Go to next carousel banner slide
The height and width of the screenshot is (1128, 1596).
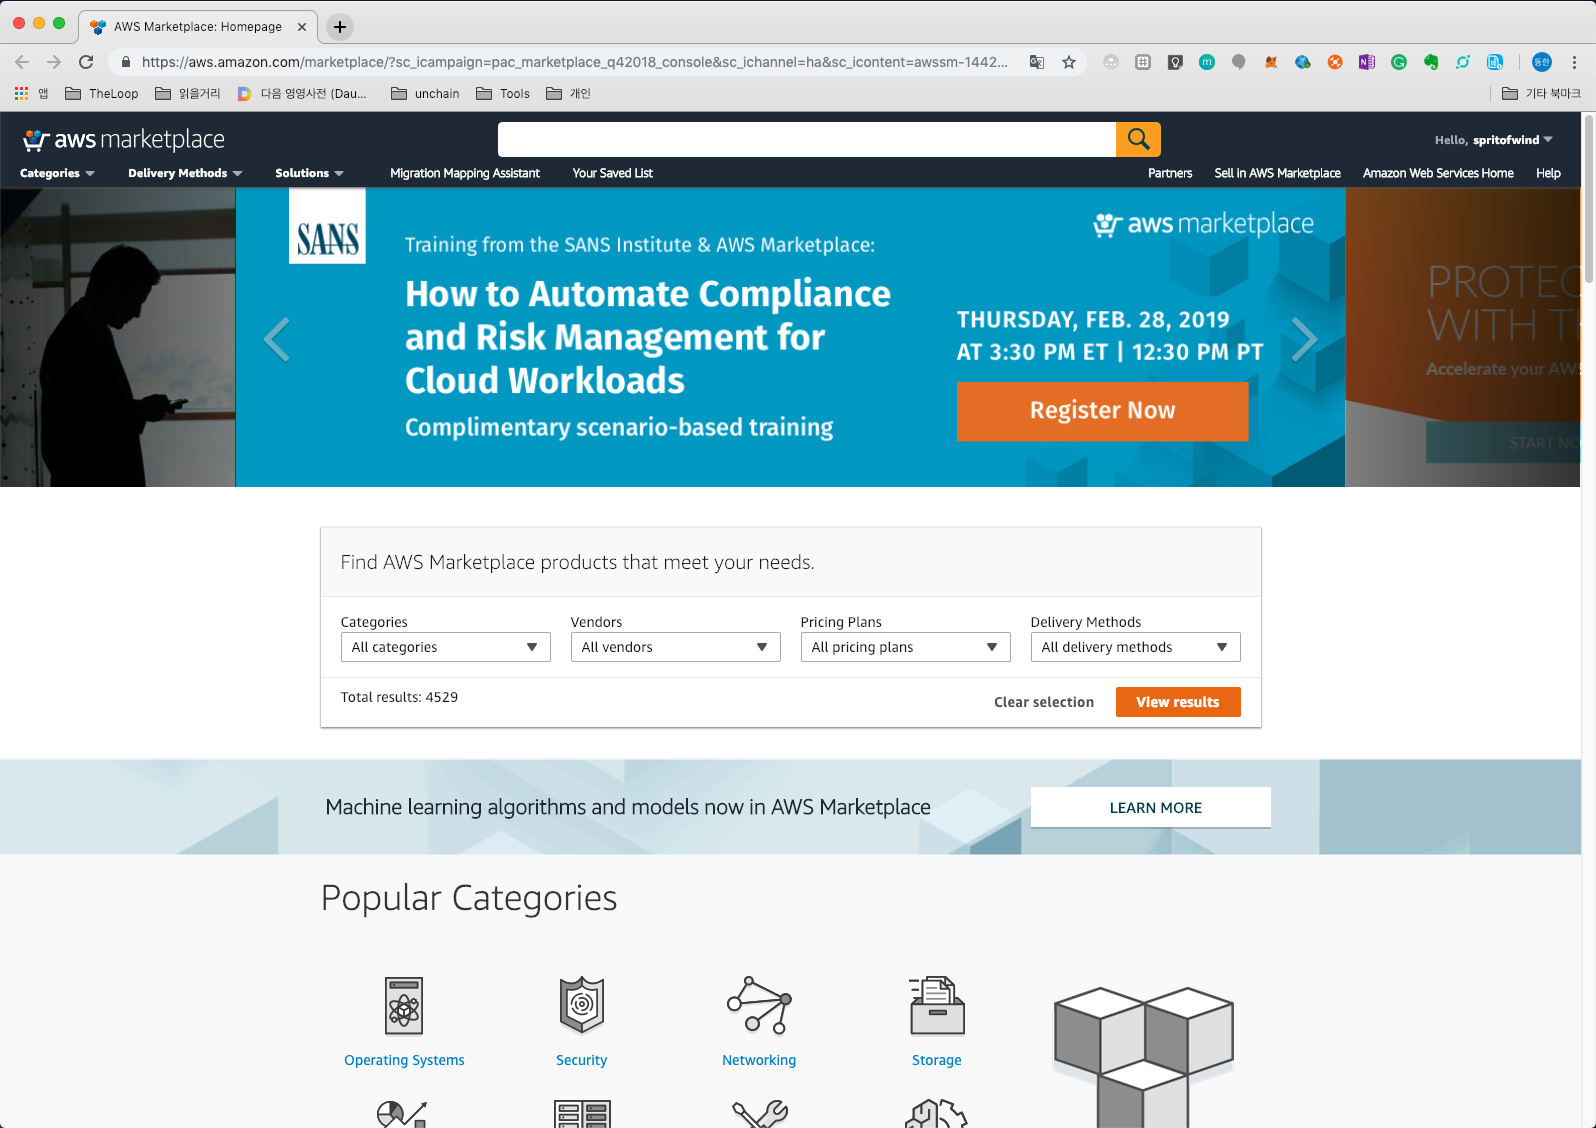click(x=1304, y=339)
